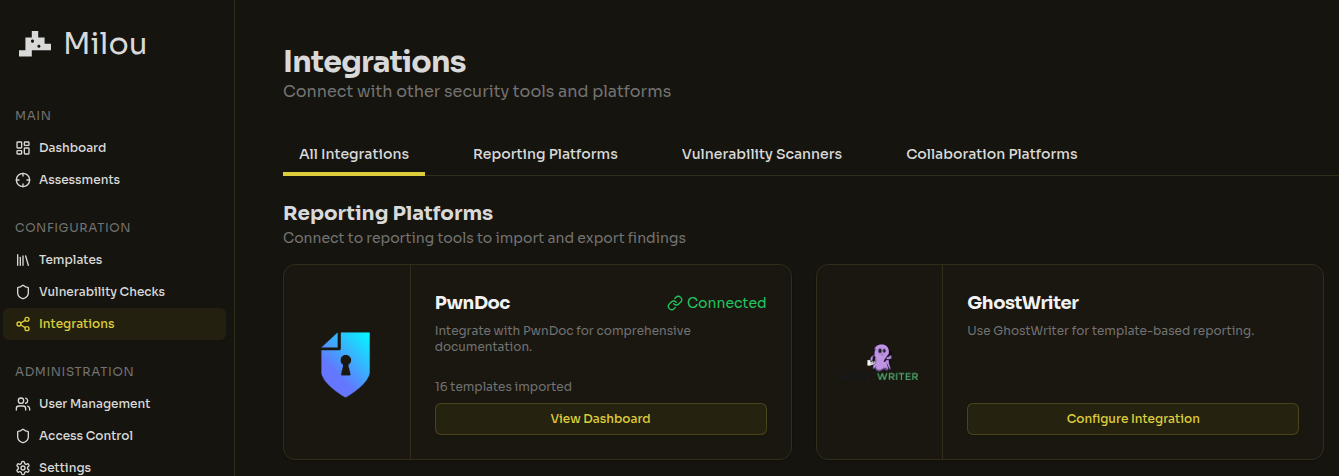This screenshot has height=476, width=1339.
Task: Click the PwnDoc shield logo thumbnail
Action: coord(346,363)
